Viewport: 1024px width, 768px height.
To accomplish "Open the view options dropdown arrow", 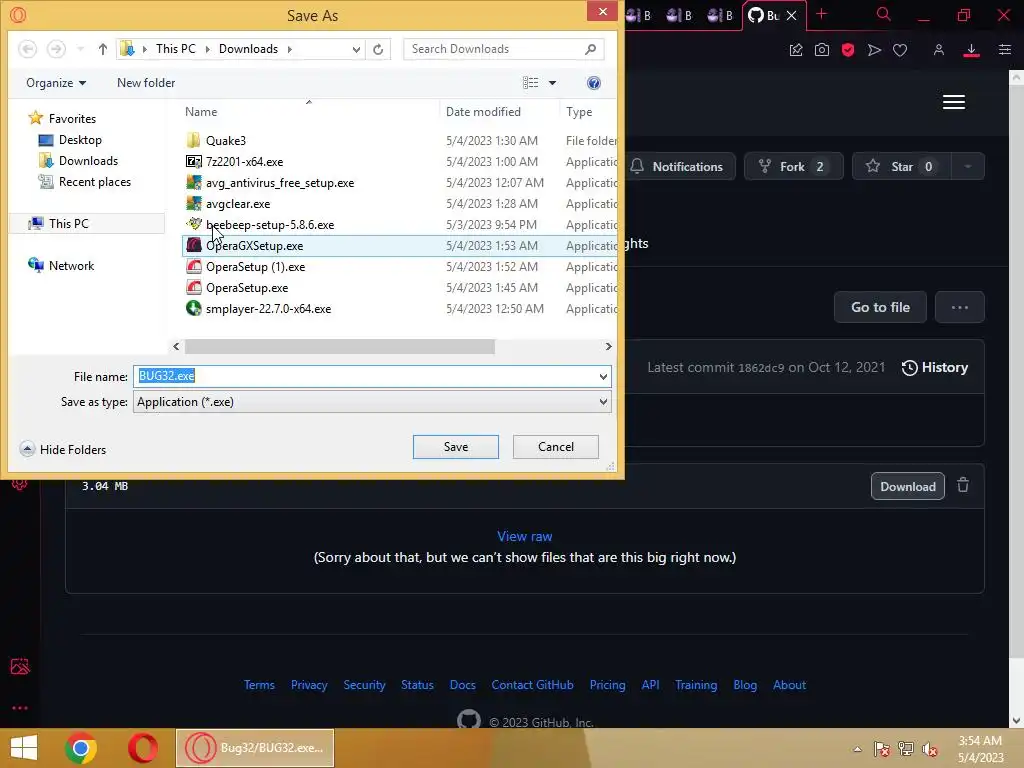I will [552, 83].
